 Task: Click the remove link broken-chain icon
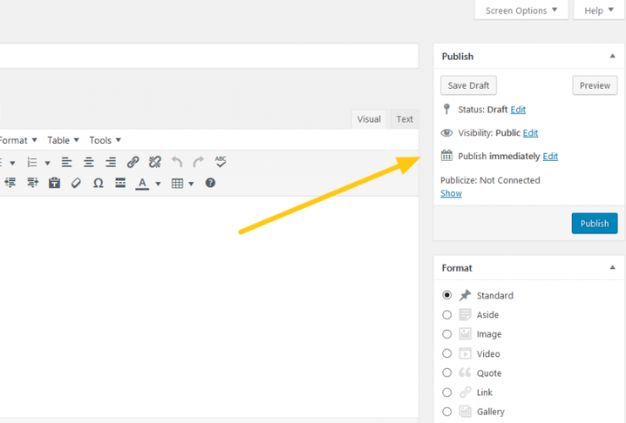pyautogui.click(x=155, y=162)
